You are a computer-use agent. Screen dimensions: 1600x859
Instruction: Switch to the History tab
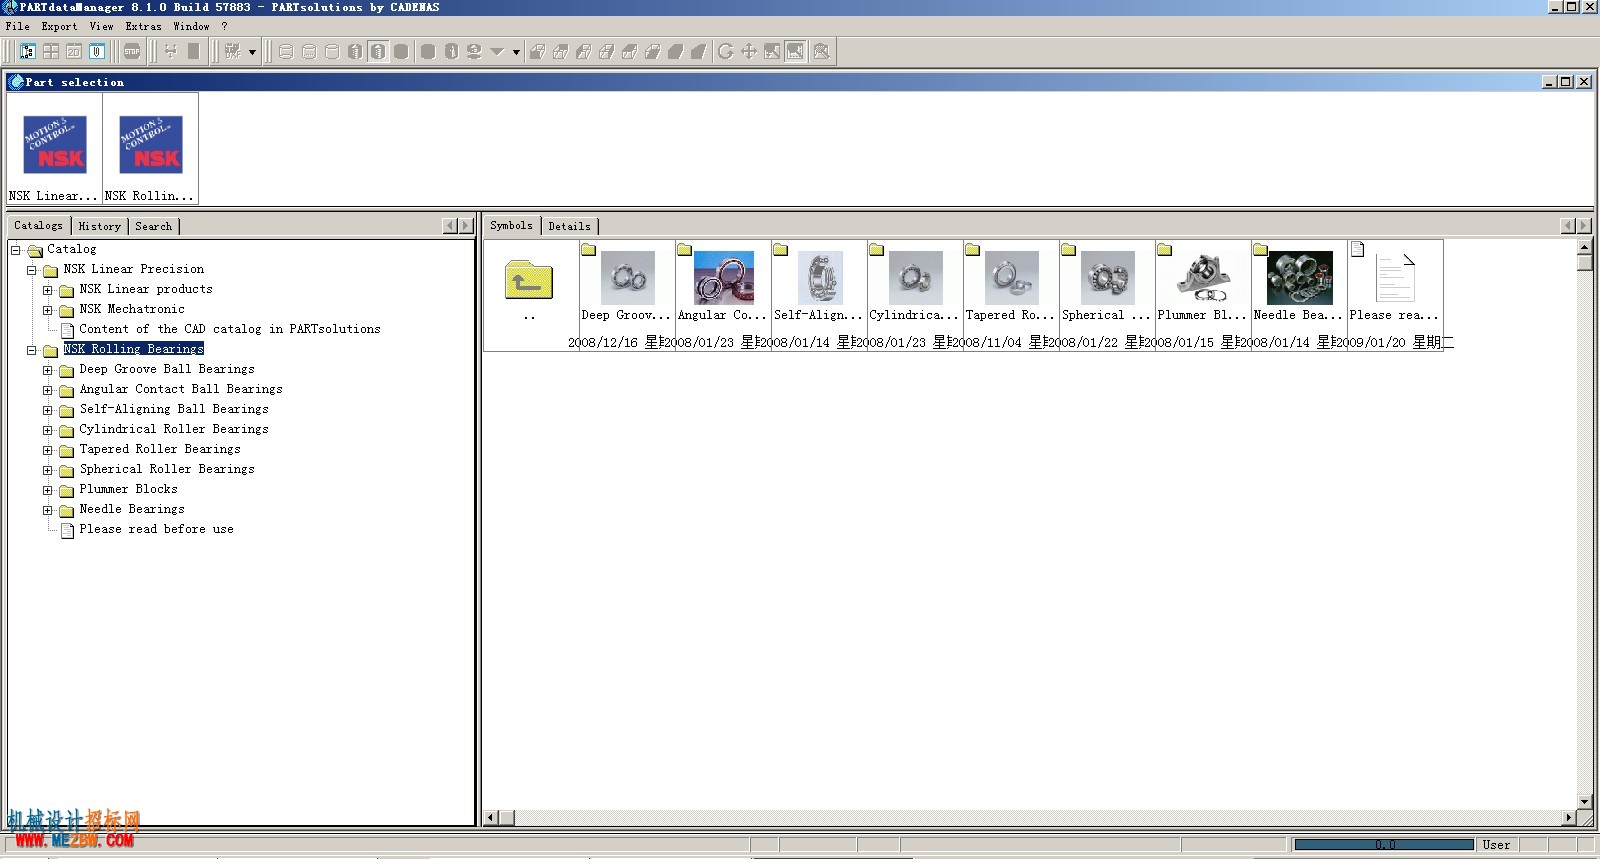point(99,226)
